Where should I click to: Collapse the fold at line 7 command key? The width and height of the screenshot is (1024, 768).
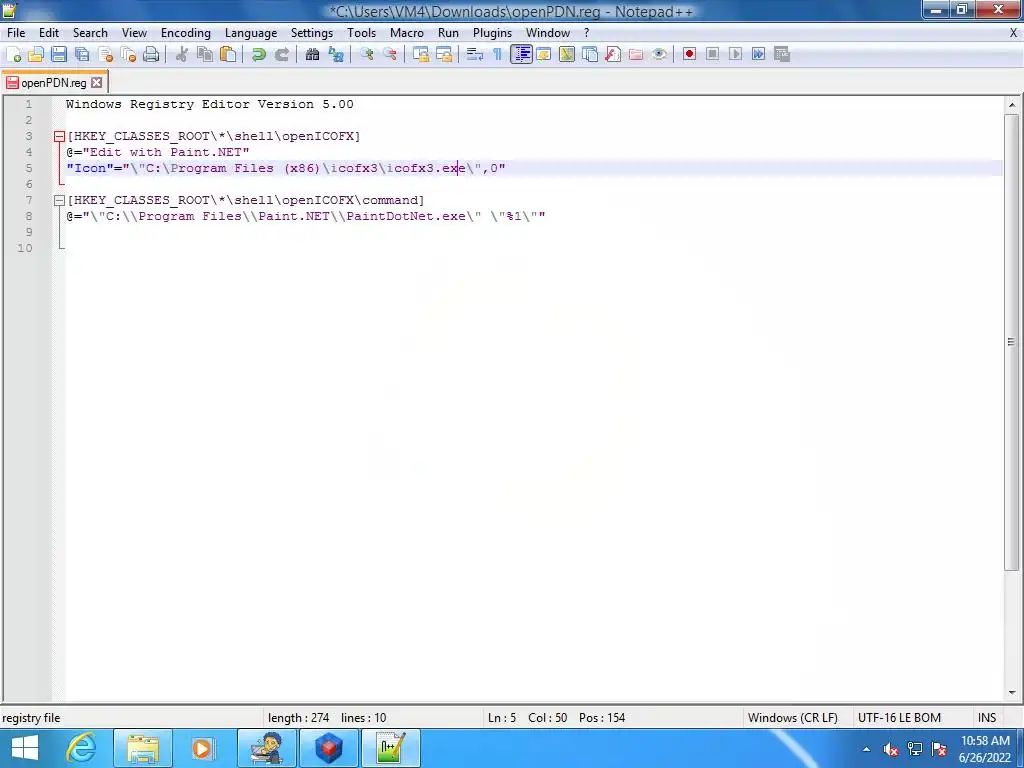(59, 200)
